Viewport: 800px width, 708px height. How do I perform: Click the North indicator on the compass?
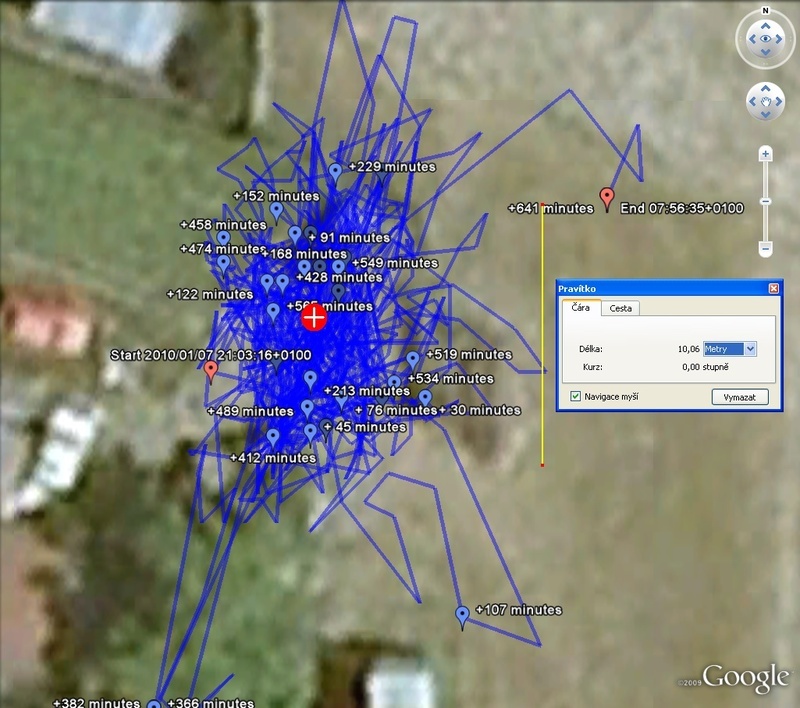[x=765, y=11]
